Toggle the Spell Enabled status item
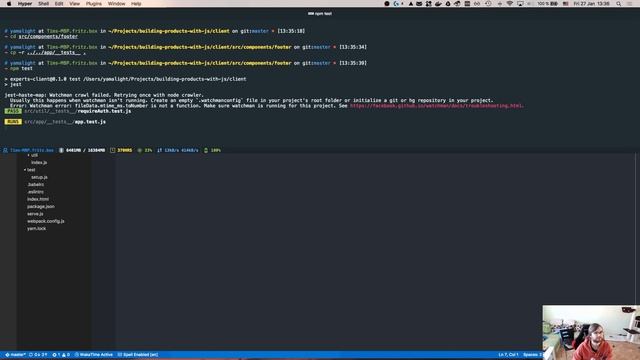 tap(138, 355)
